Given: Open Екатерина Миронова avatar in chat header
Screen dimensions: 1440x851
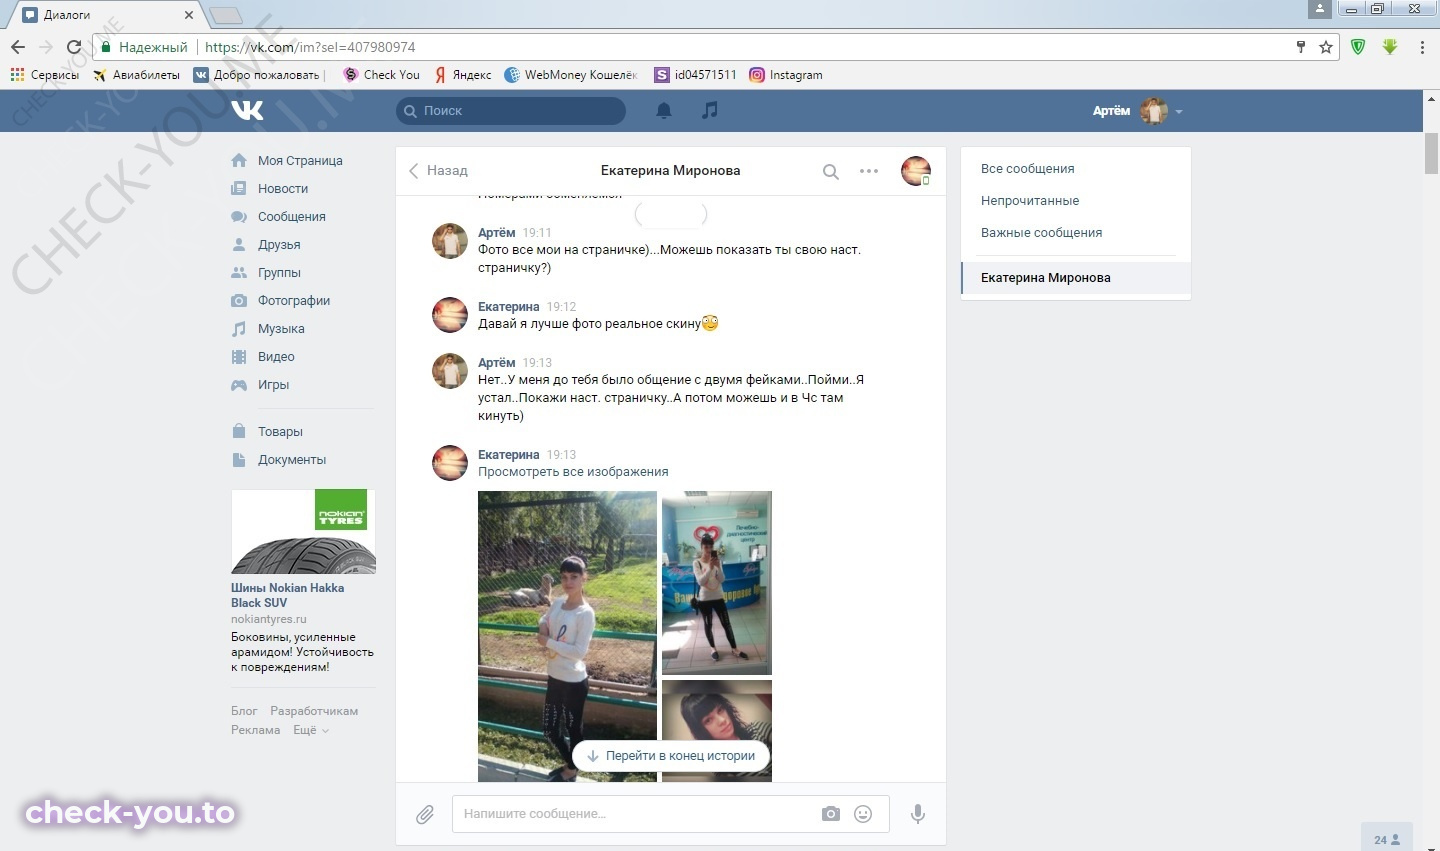Looking at the screenshot, I should point(915,171).
